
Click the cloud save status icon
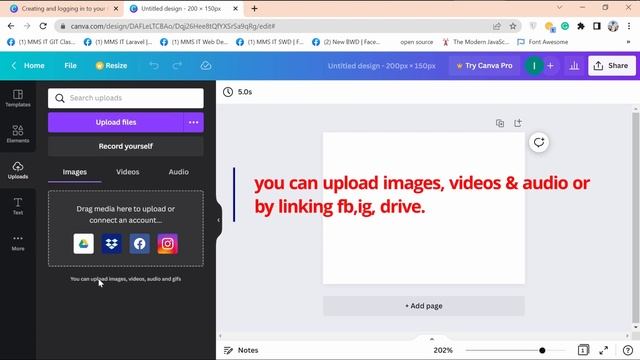click(x=206, y=65)
